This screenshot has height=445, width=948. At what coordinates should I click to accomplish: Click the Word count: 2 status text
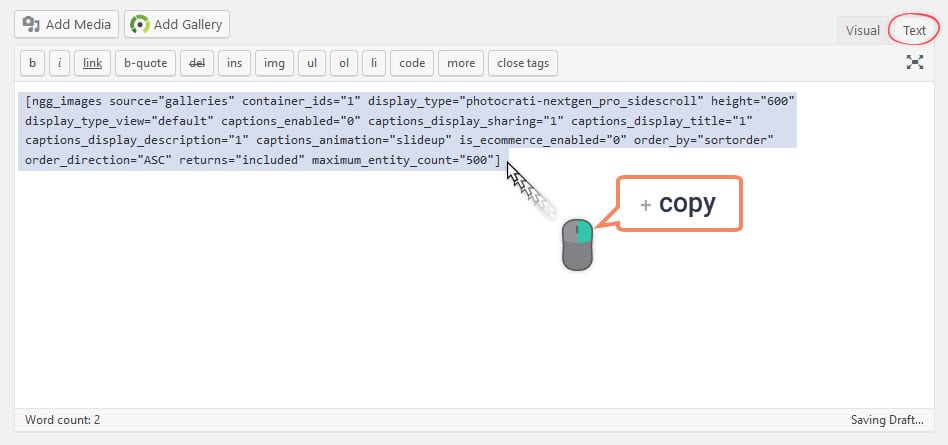[x=63, y=420]
